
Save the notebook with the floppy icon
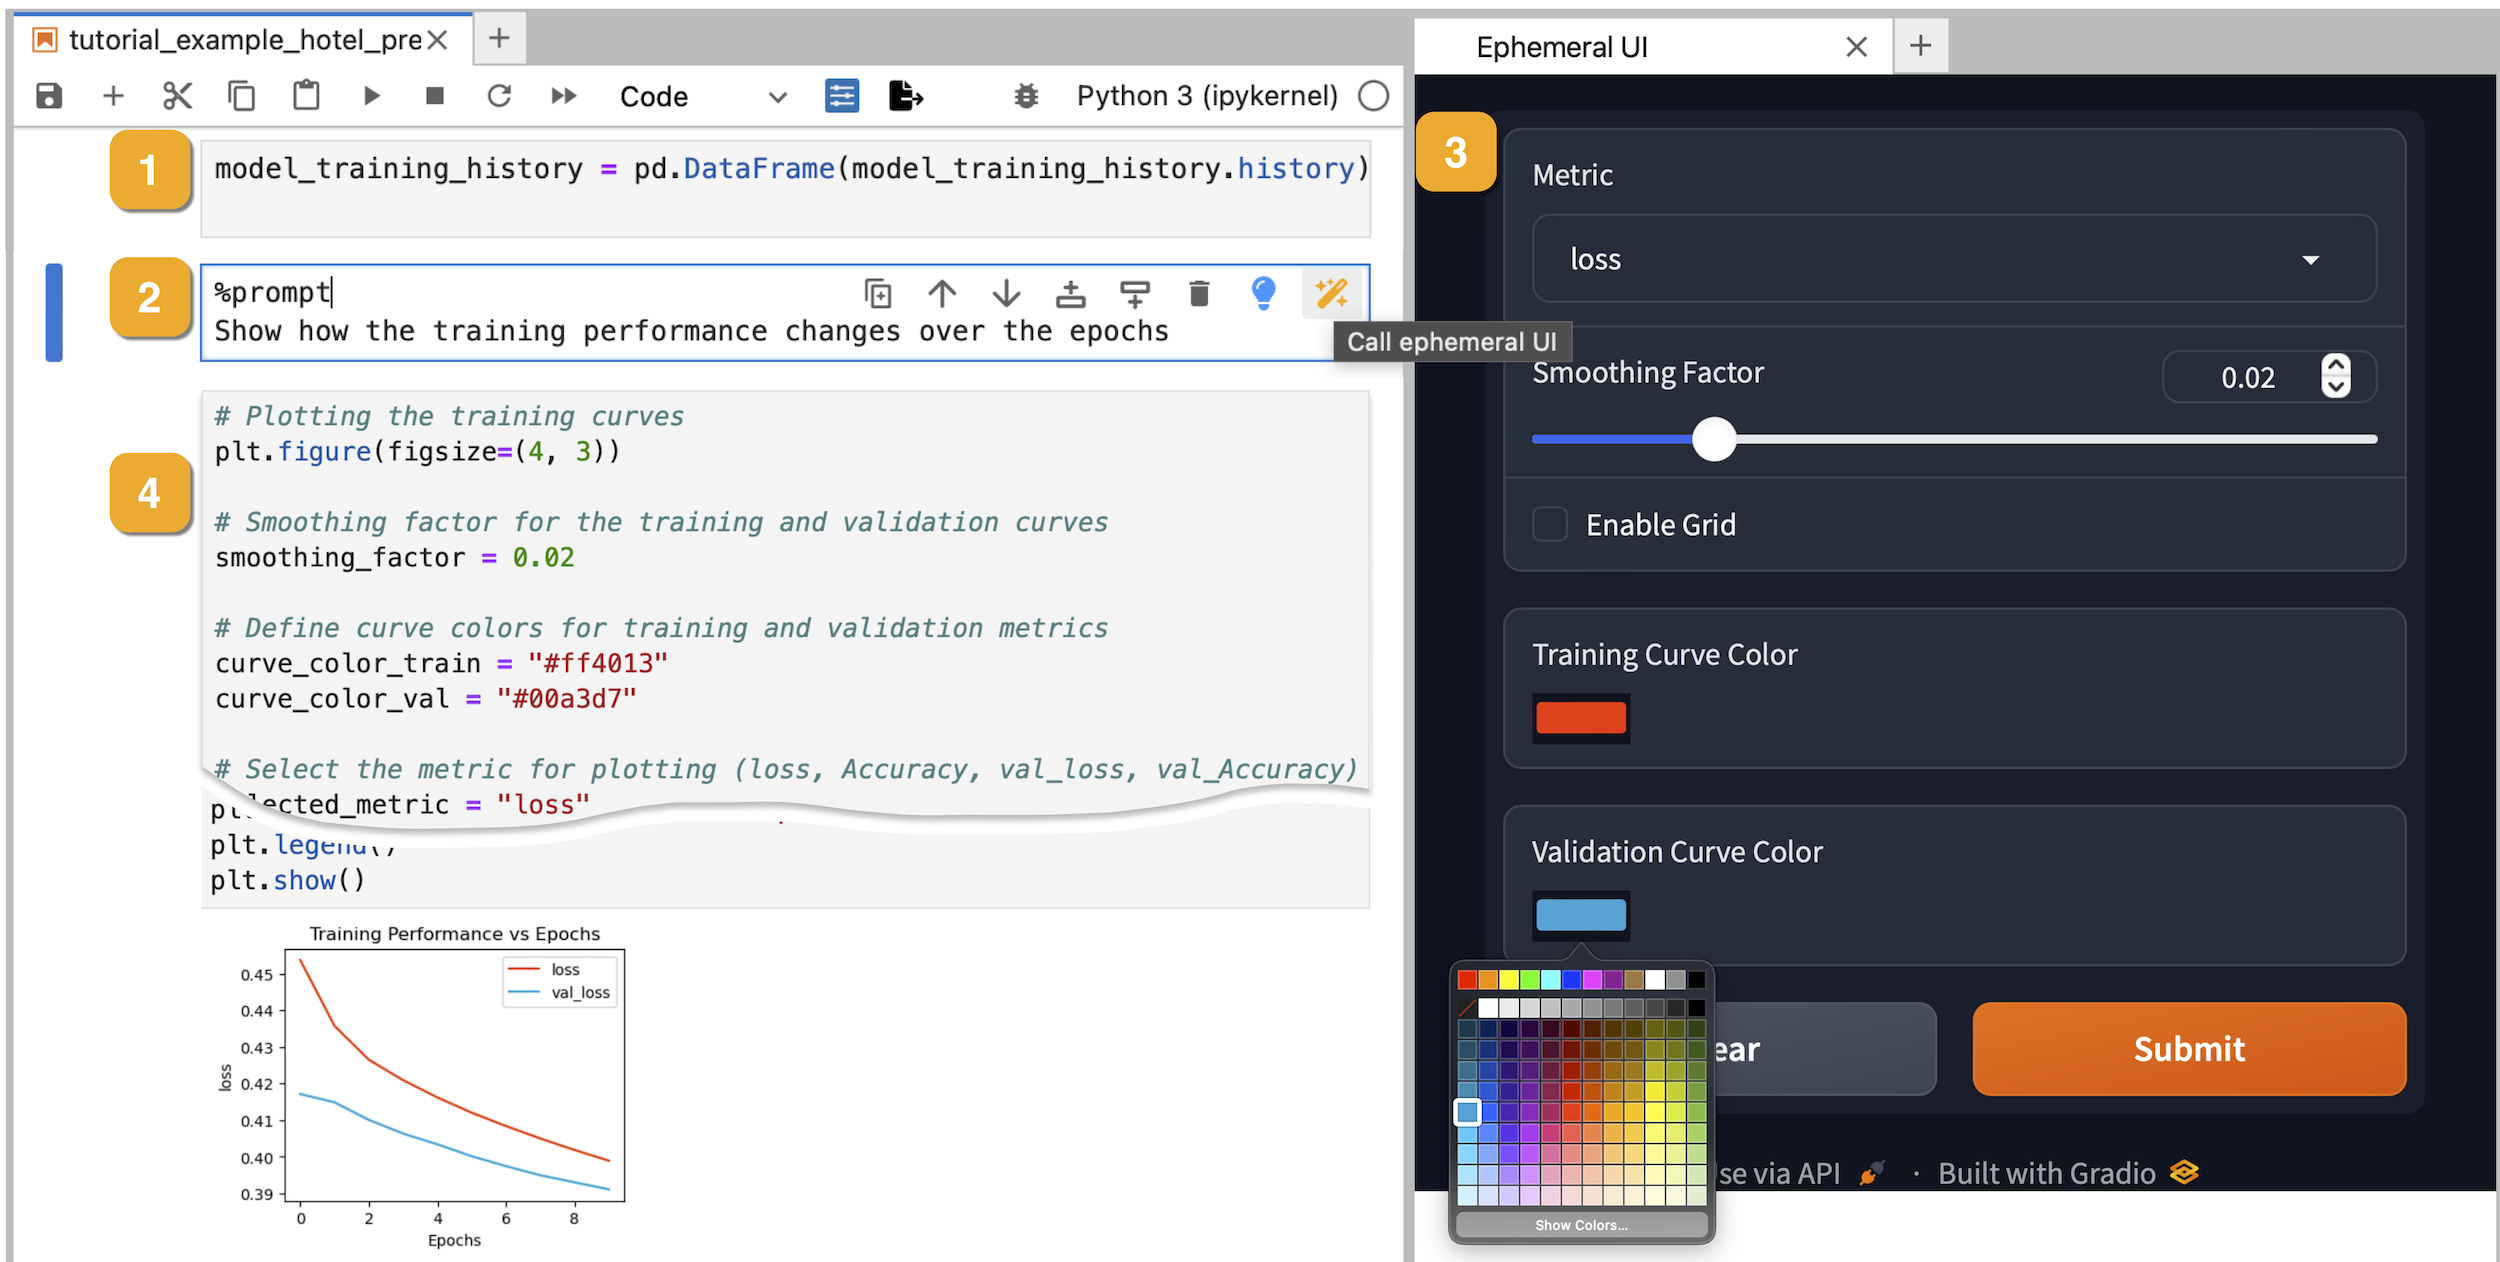tap(49, 96)
